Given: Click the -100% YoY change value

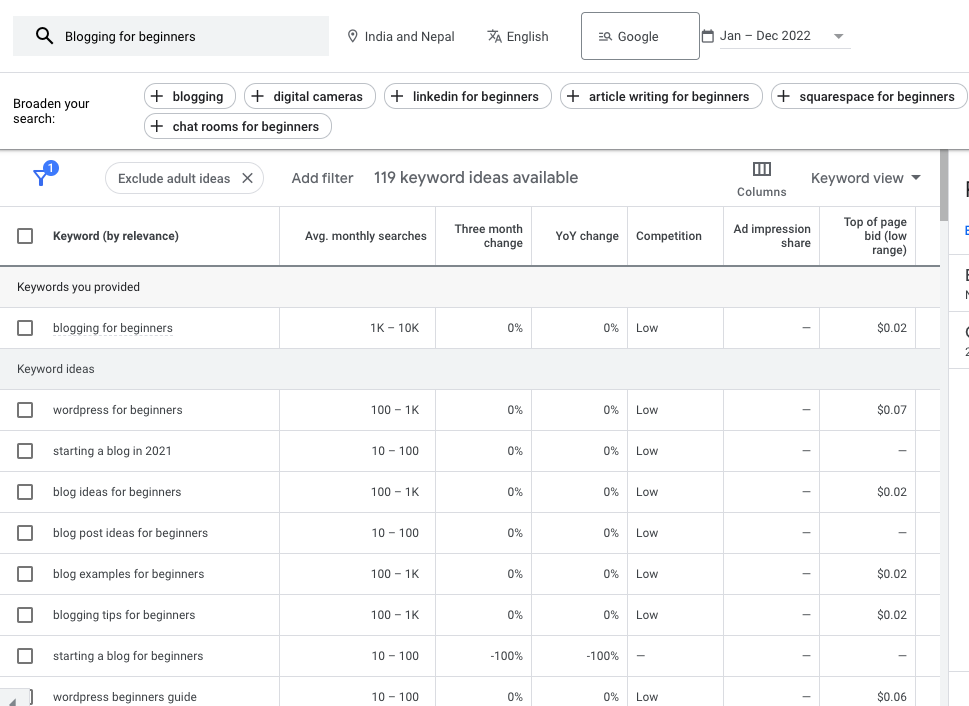Looking at the screenshot, I should (x=602, y=656).
